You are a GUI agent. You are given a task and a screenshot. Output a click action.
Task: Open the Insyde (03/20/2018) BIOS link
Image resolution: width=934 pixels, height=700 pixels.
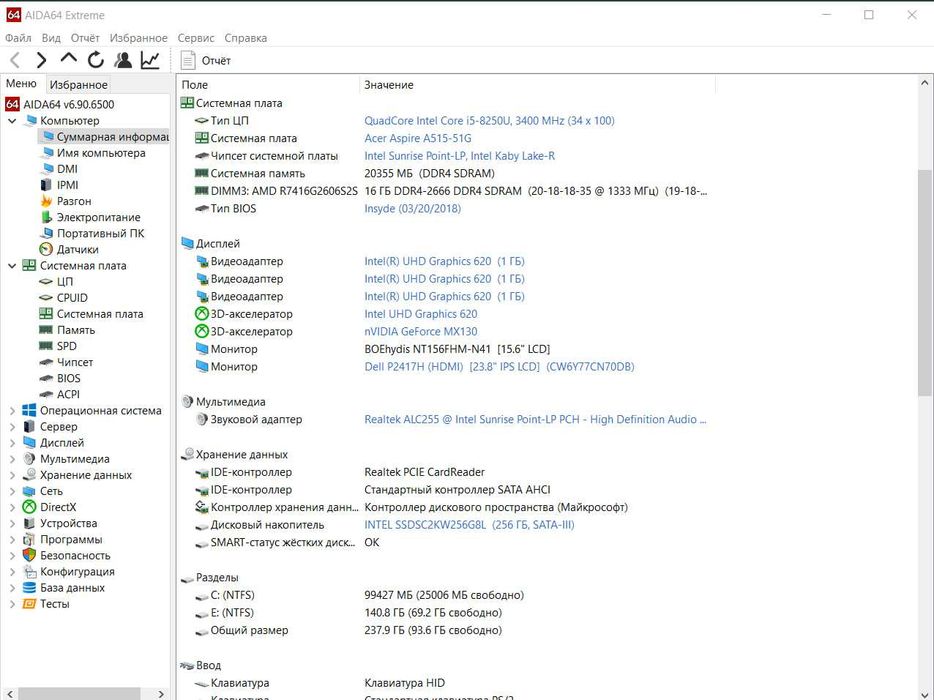(x=412, y=209)
